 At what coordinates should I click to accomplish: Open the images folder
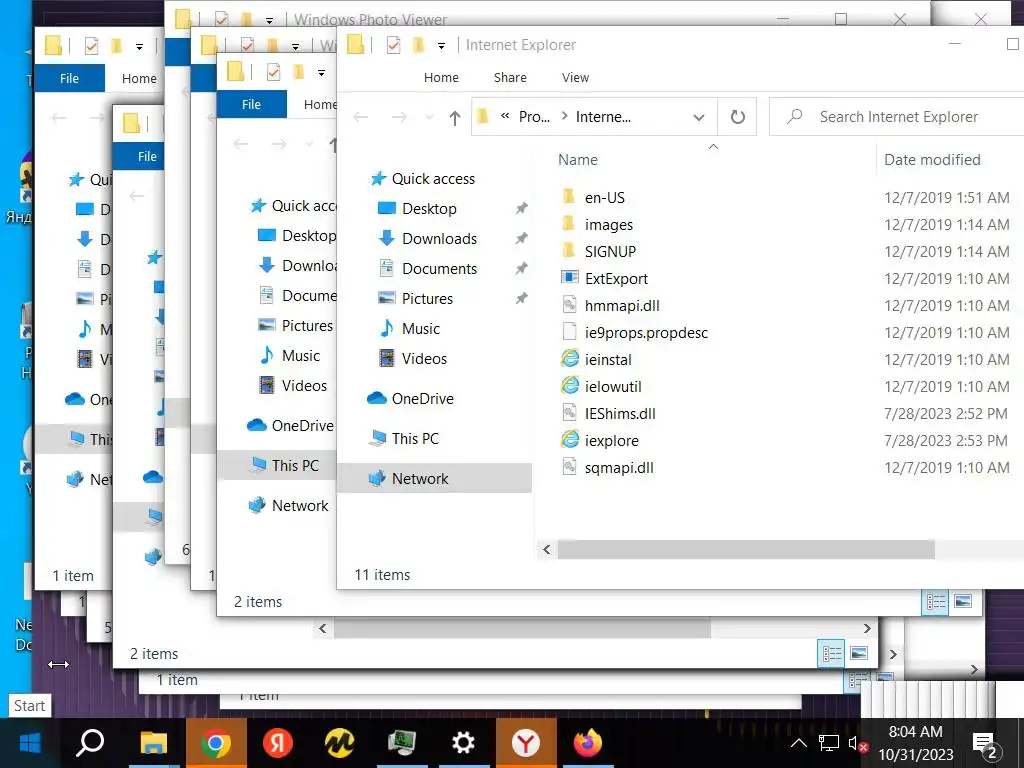tap(608, 225)
